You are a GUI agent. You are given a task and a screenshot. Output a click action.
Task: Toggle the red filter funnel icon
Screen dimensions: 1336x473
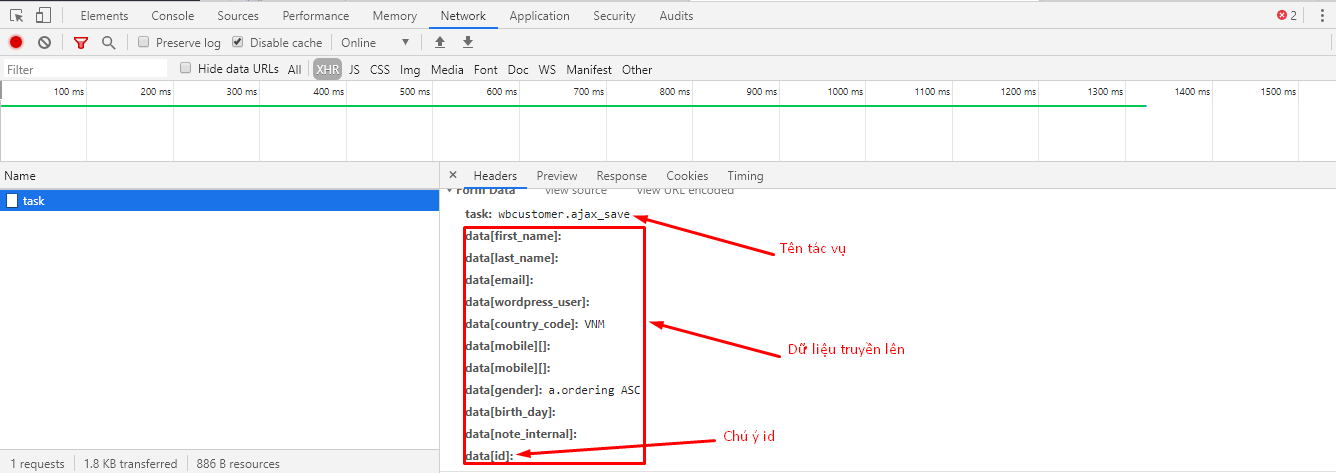click(81, 42)
